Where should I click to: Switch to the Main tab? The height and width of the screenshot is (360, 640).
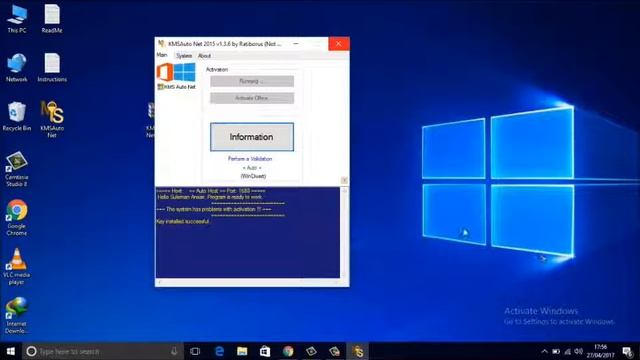click(x=162, y=55)
